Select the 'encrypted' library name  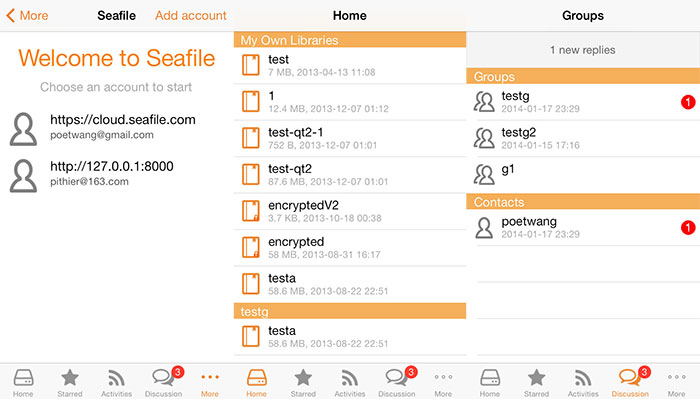click(296, 242)
